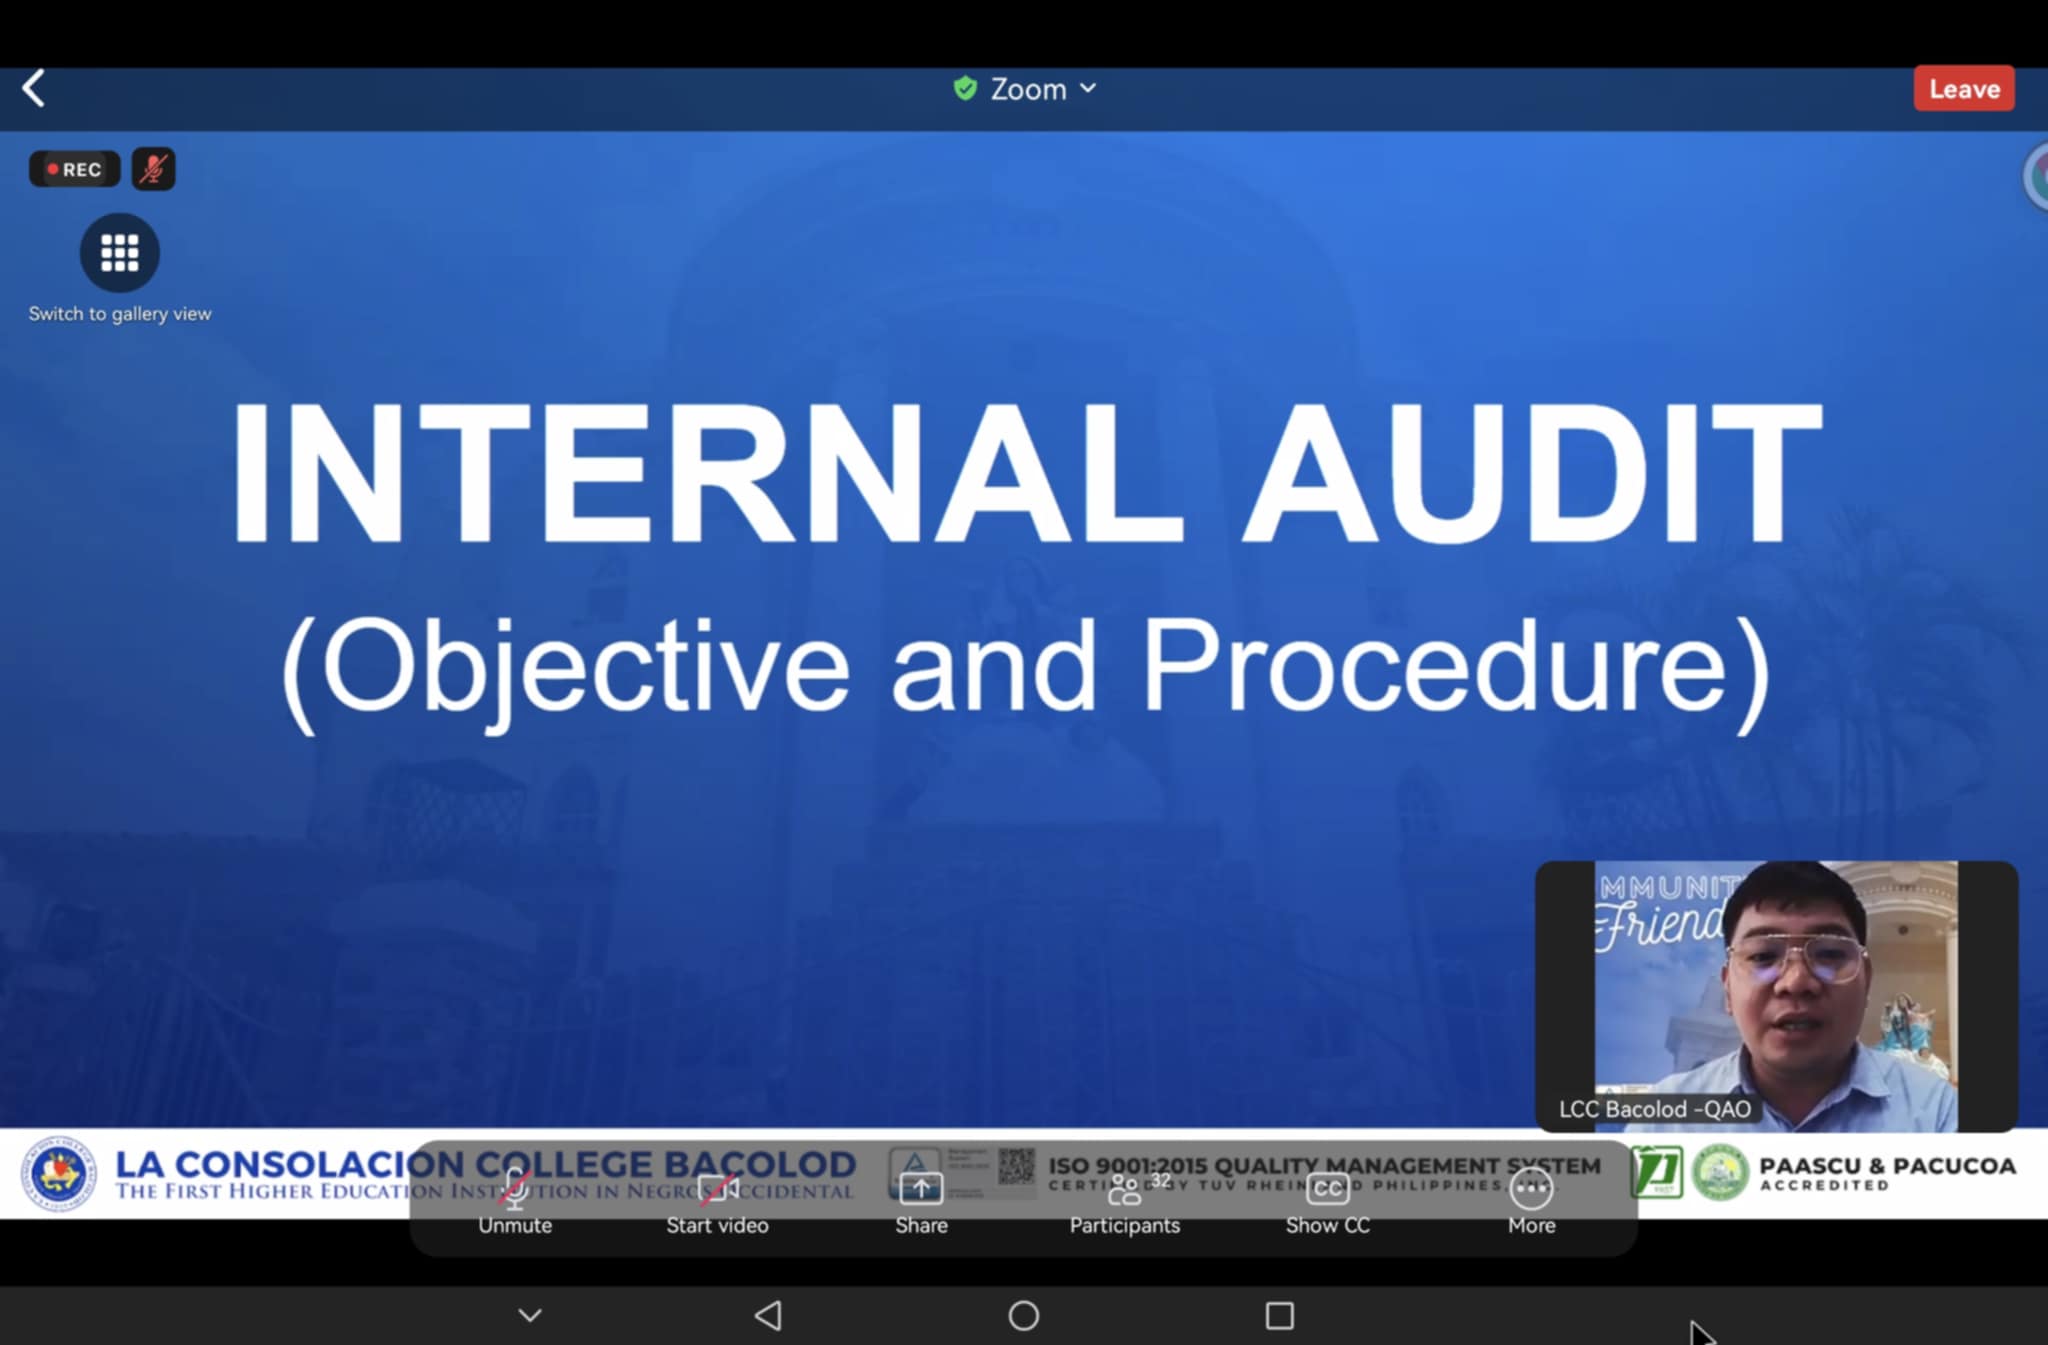Tap Android home circle button

pos(1023,1315)
